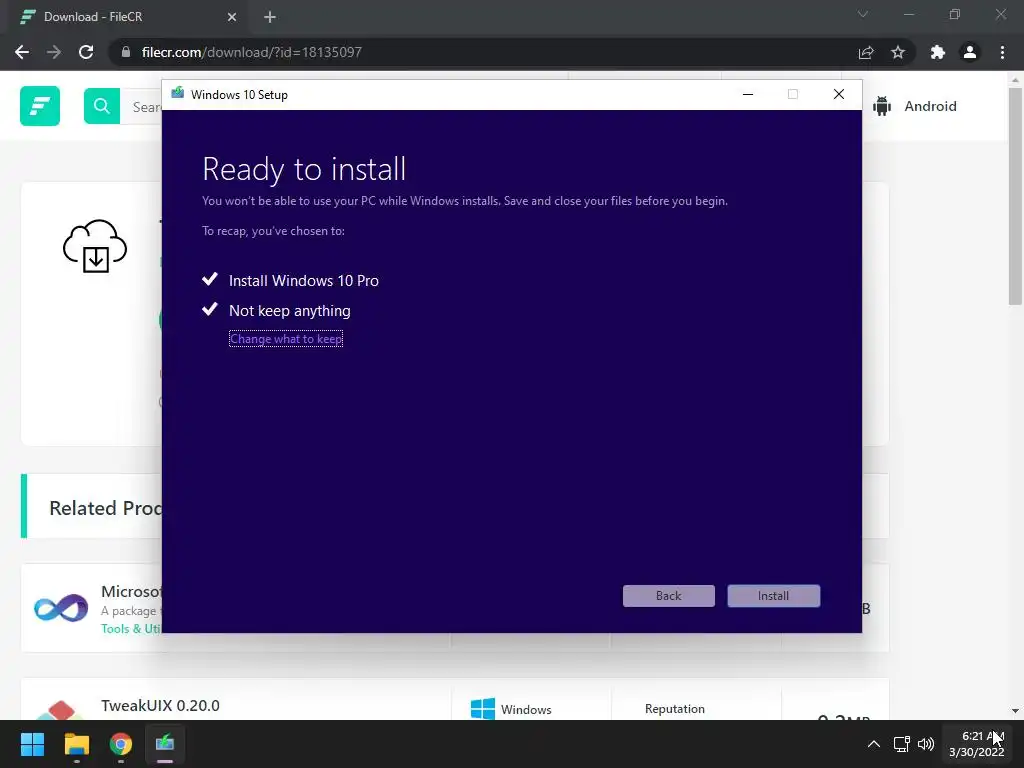Click the lock icon in the address bar
Viewport: 1024px width, 768px height.
coord(126,52)
